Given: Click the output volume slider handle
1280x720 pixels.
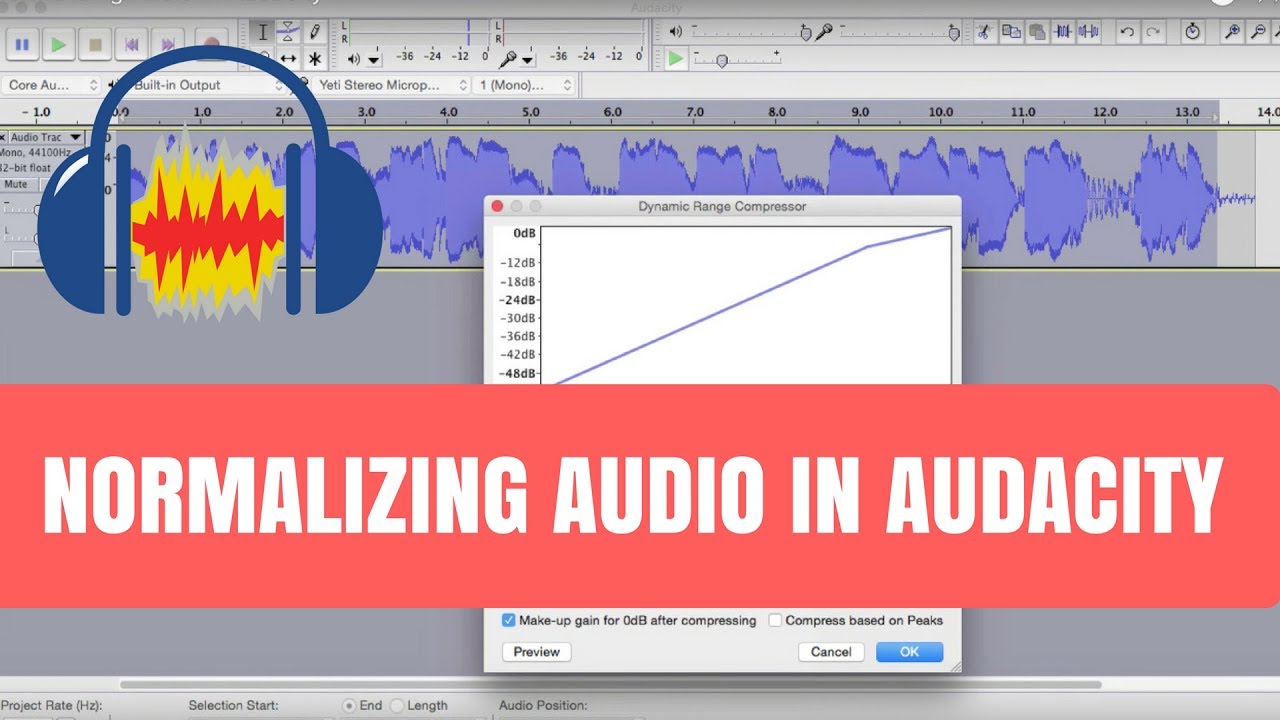Looking at the screenshot, I should tap(806, 33).
